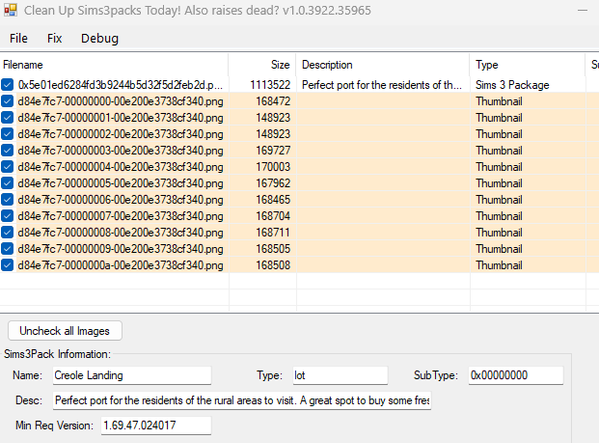
Task: Click the Uncheck all Images button
Action: (x=65, y=331)
